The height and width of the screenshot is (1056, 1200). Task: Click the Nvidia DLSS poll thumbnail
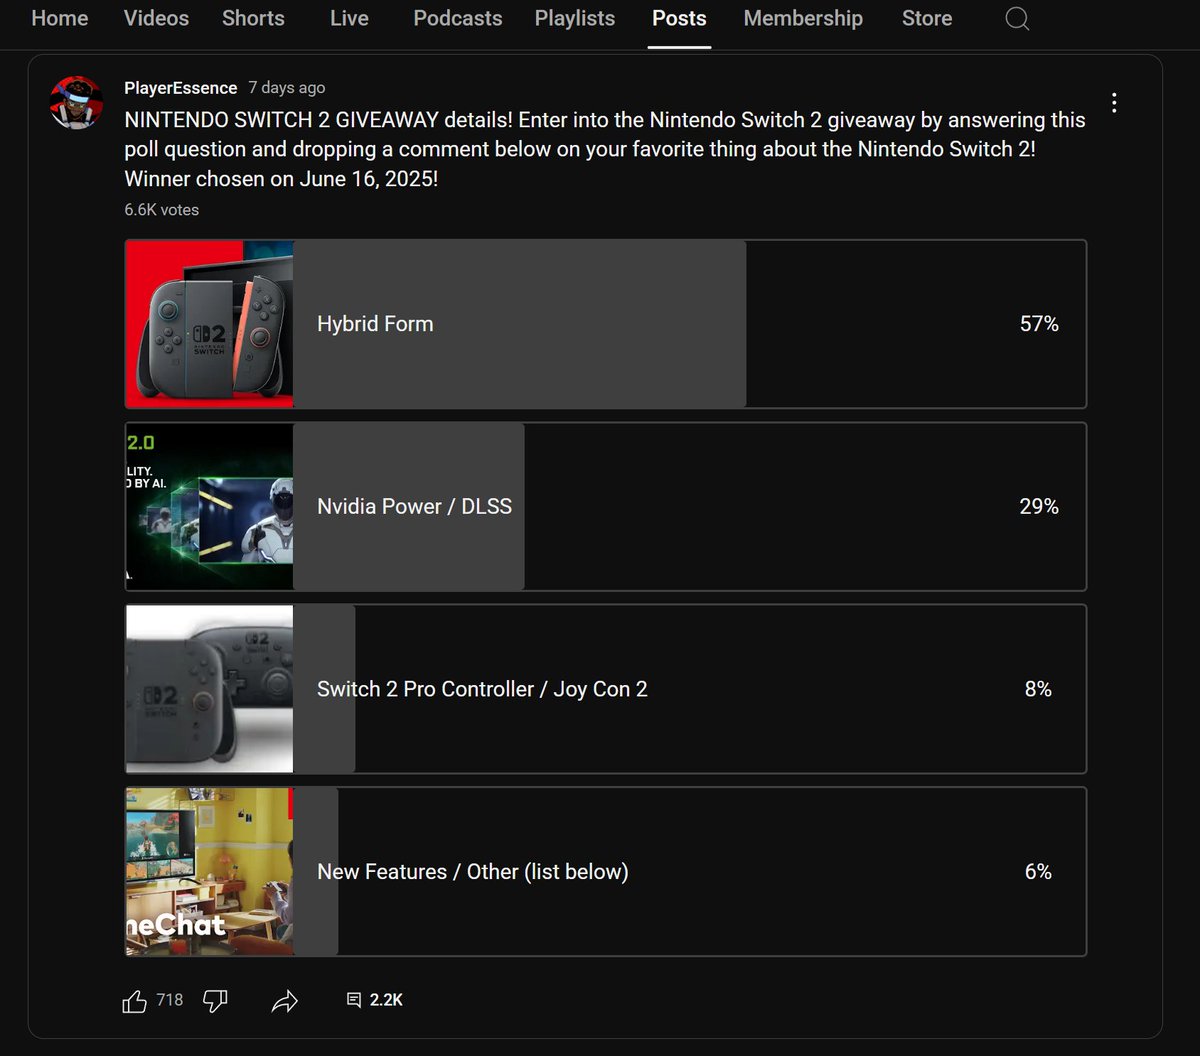210,507
